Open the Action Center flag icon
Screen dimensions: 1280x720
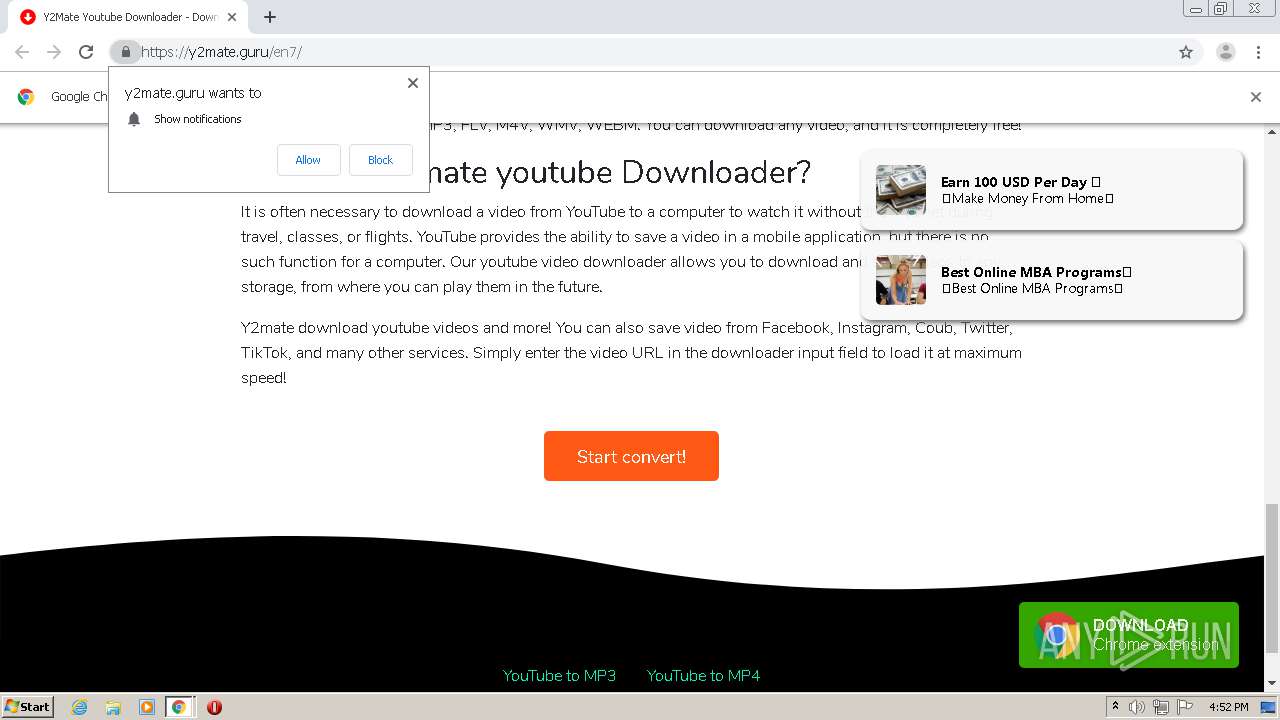(x=1183, y=707)
